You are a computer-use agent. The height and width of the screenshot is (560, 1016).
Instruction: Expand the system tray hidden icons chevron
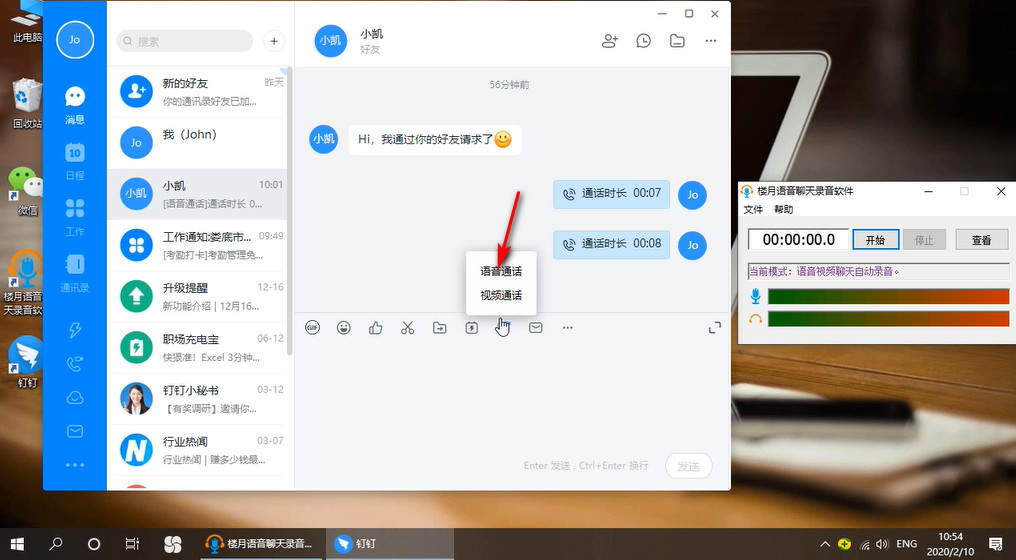825,544
